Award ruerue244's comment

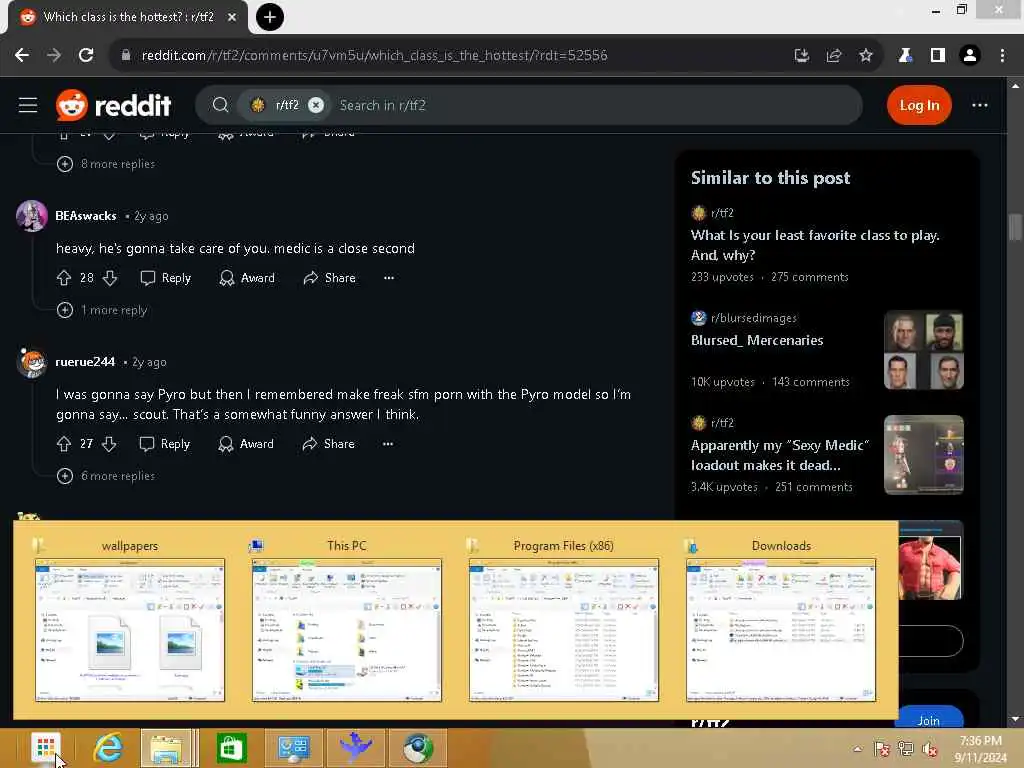(x=246, y=444)
